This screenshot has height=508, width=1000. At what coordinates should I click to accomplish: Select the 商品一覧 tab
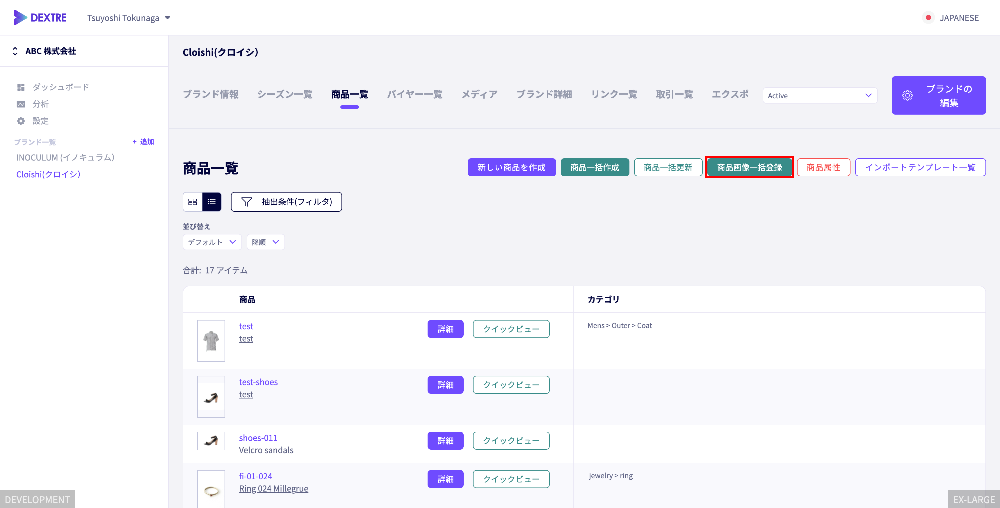click(x=349, y=94)
